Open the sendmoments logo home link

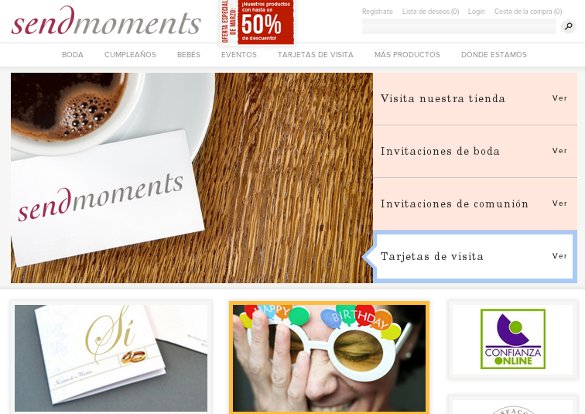pos(106,22)
